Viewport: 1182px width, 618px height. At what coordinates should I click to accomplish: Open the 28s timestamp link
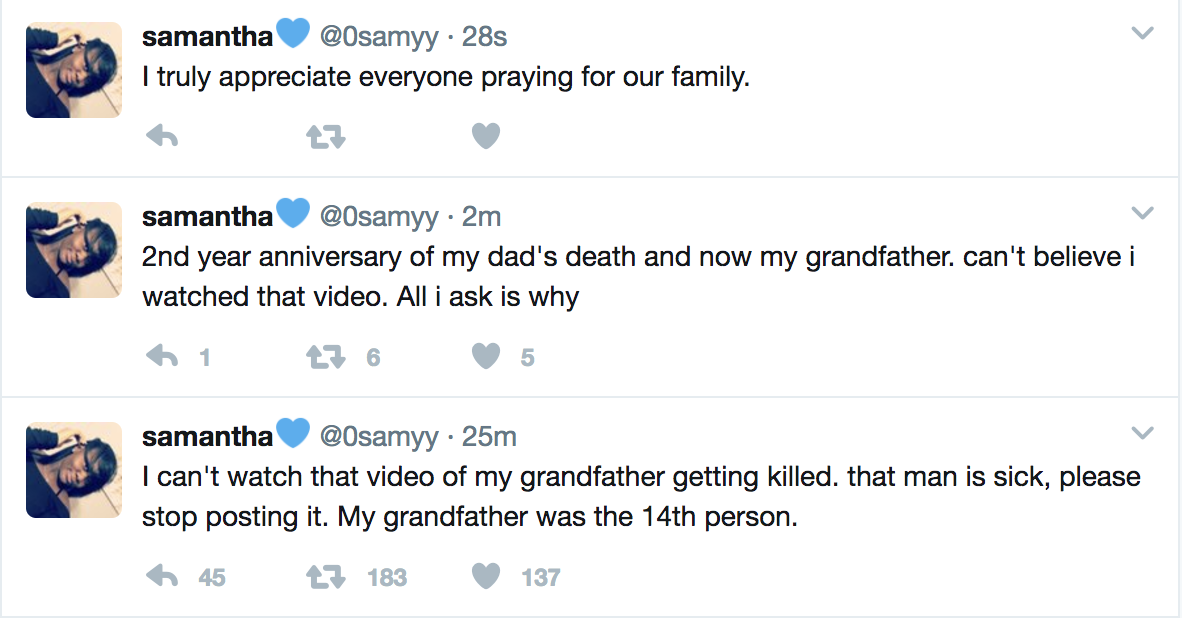pyautogui.click(x=484, y=37)
